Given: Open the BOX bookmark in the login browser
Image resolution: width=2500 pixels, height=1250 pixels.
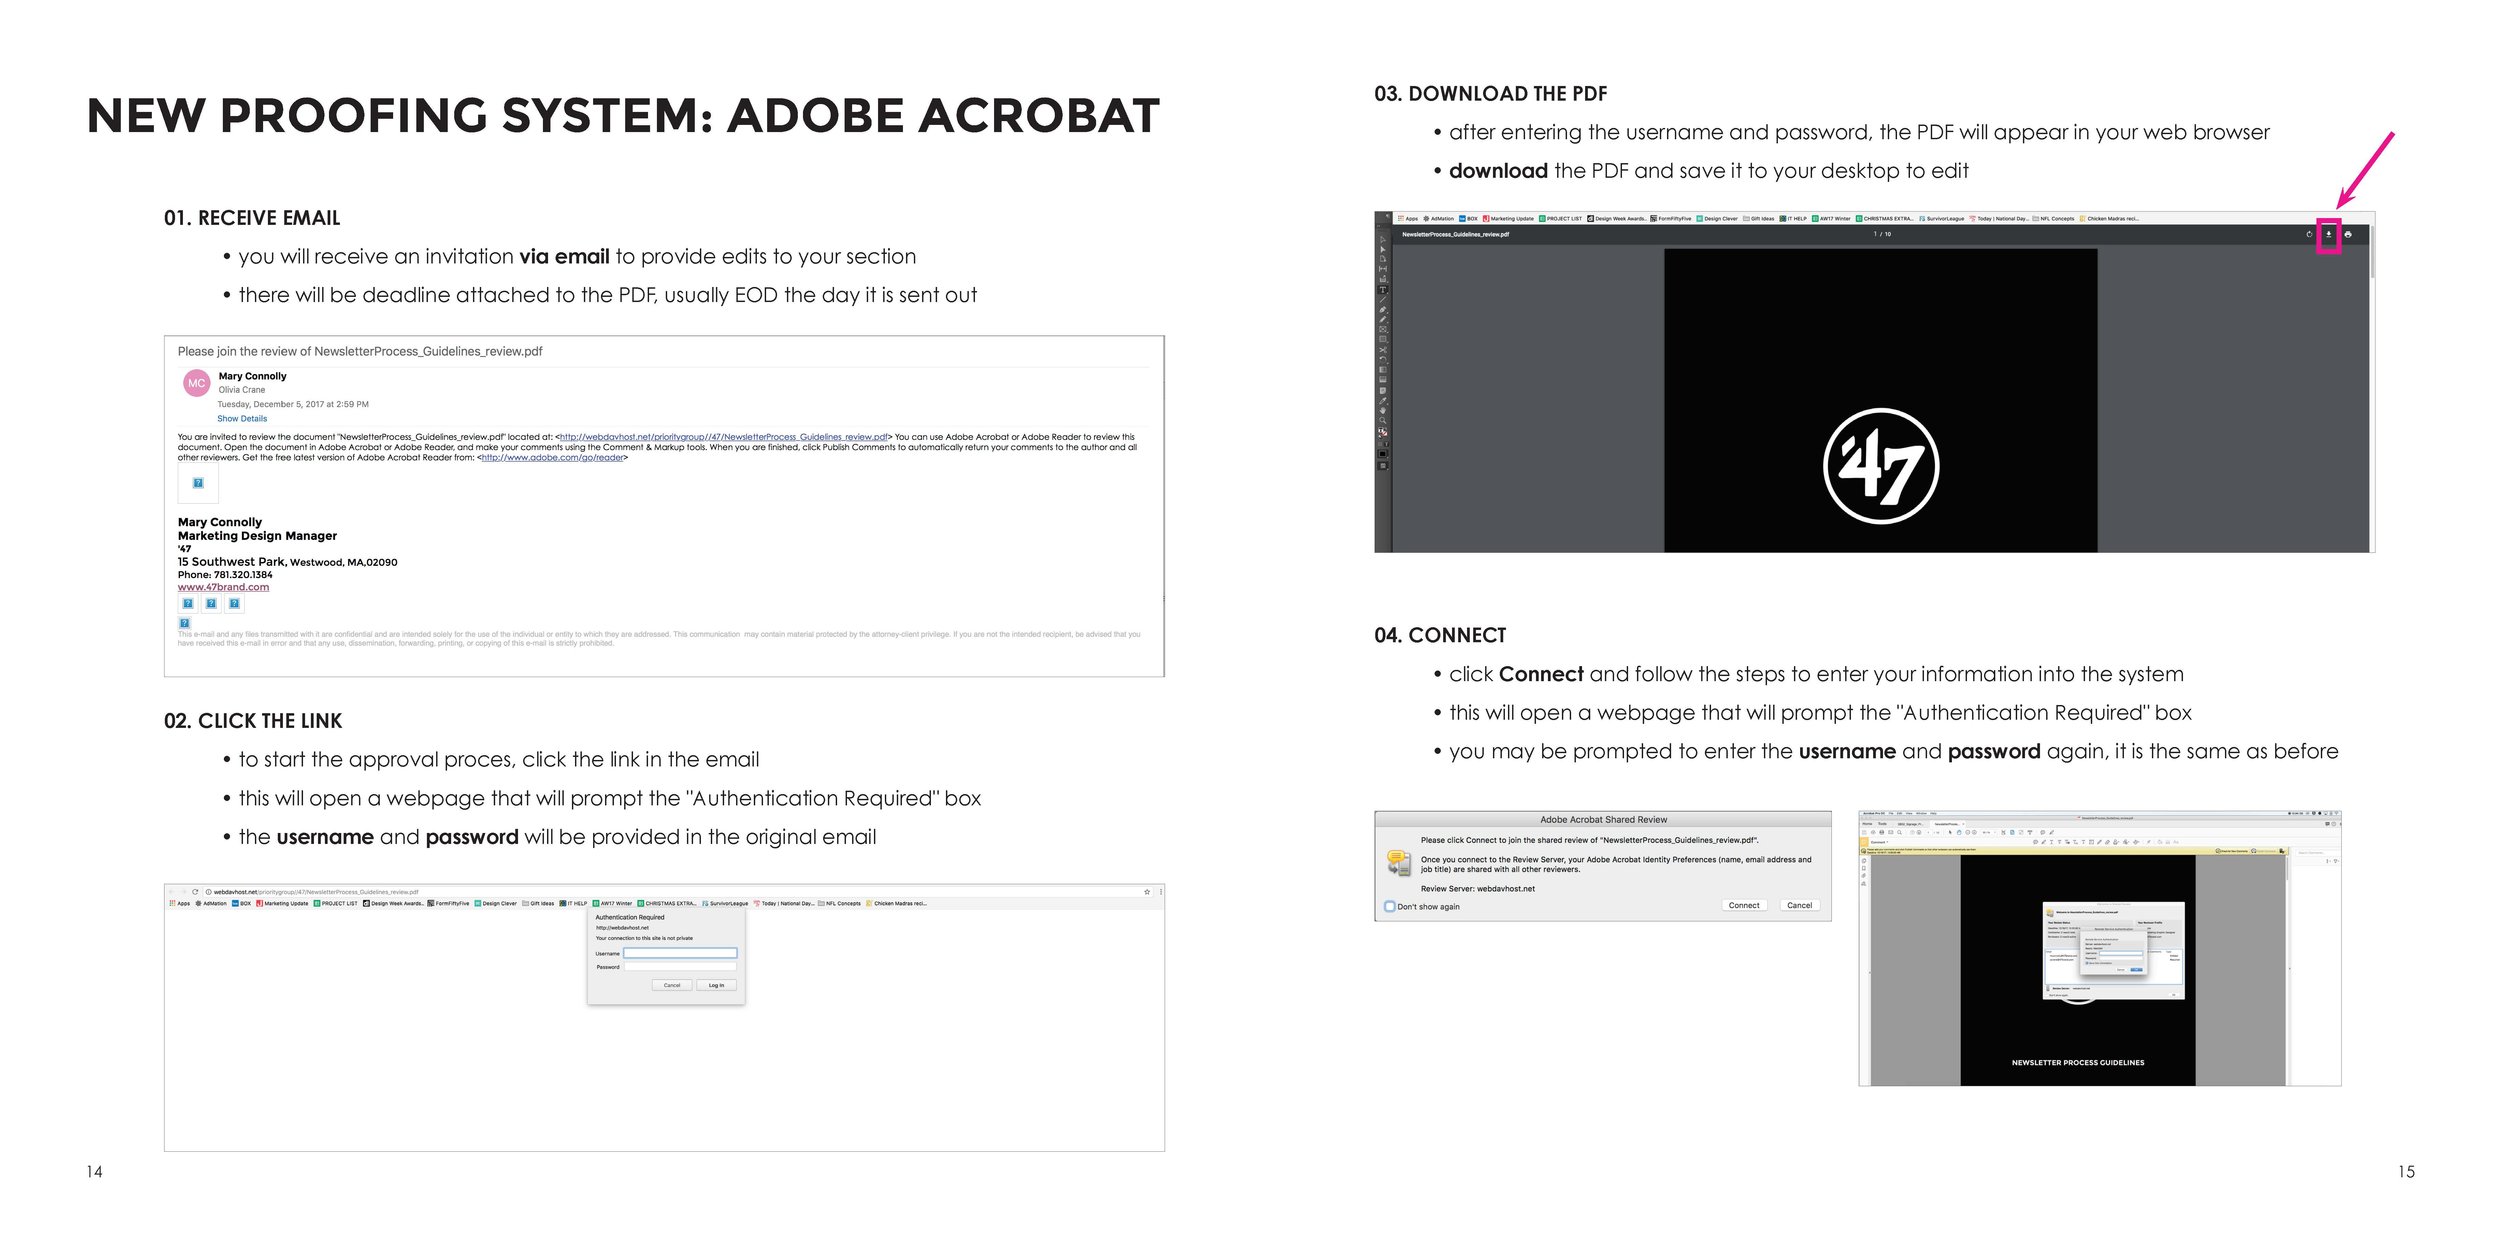Looking at the screenshot, I should pyautogui.click(x=241, y=903).
